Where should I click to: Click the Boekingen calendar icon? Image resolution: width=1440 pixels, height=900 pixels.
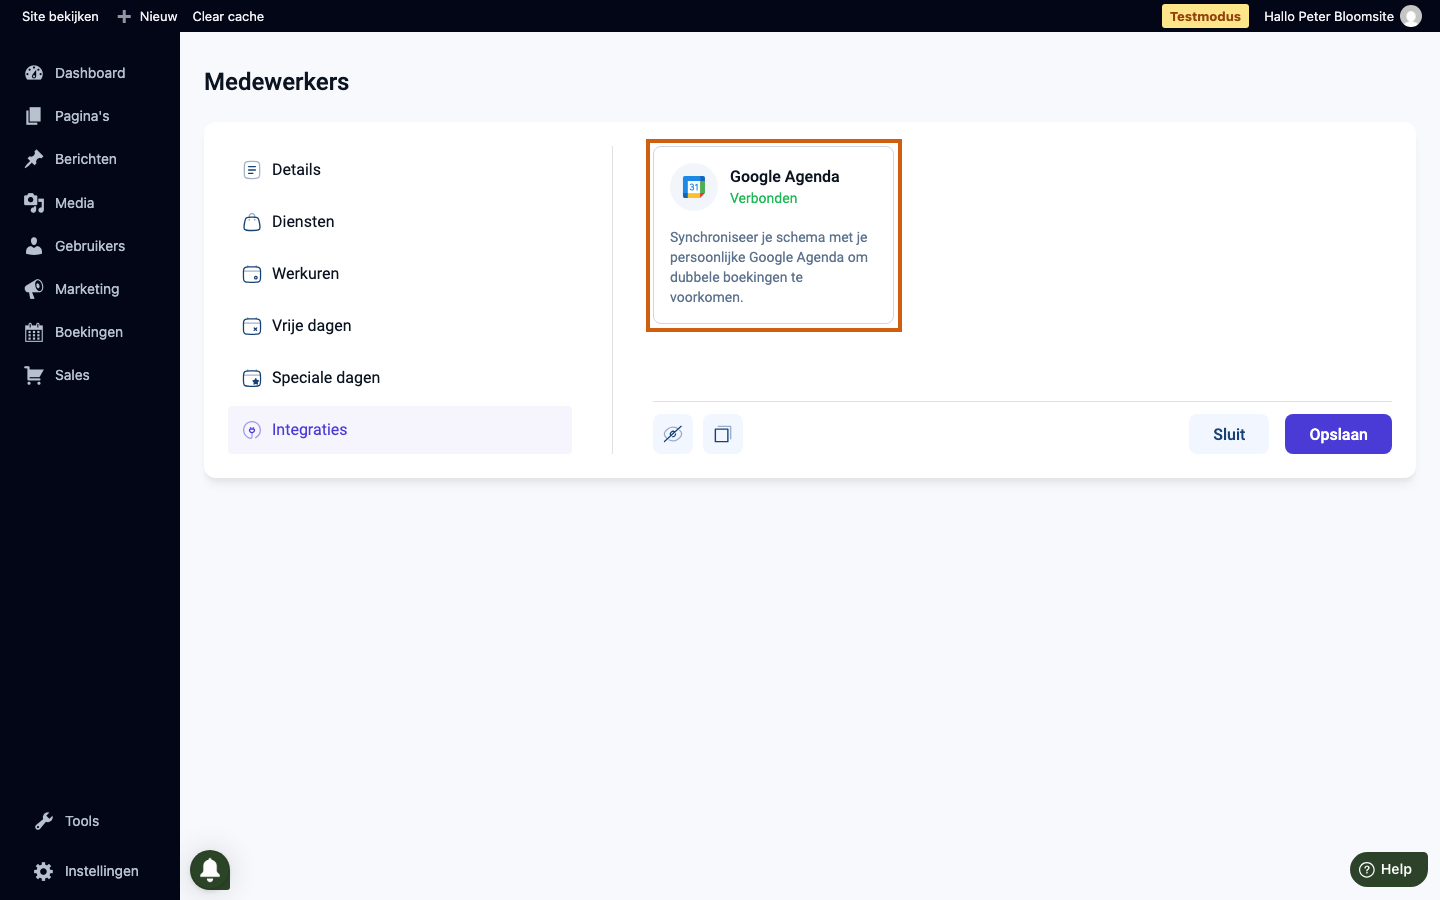[34, 332]
